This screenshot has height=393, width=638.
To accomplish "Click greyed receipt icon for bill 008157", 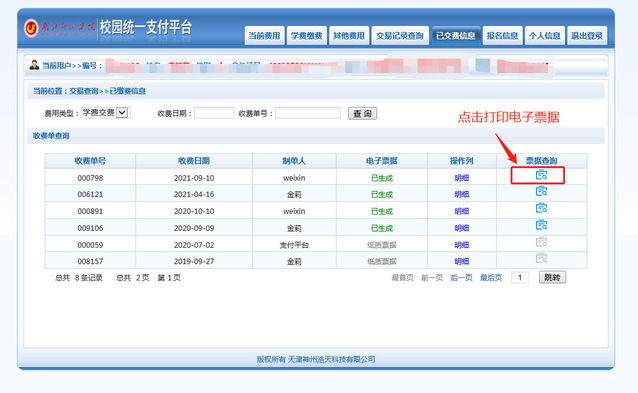I will [x=541, y=258].
